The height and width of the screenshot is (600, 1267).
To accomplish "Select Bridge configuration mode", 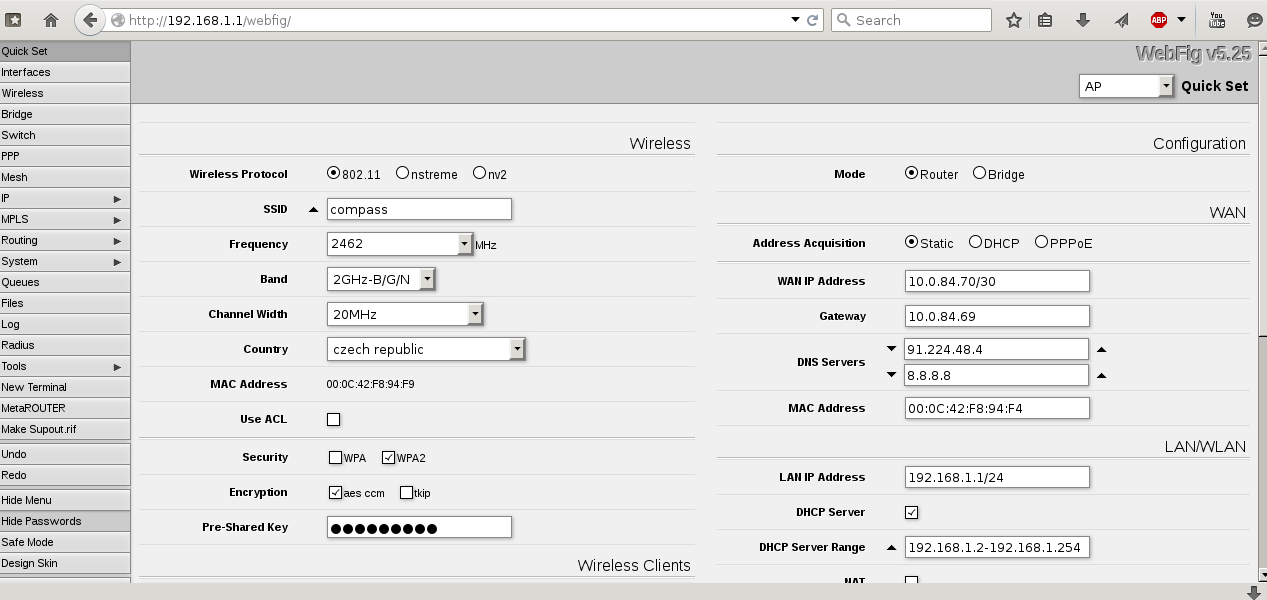I will [979, 173].
